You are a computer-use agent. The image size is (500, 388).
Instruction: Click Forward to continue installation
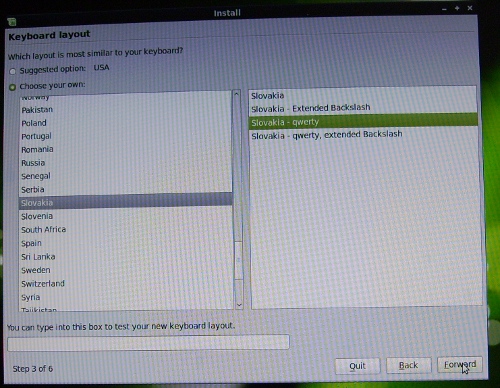click(460, 365)
